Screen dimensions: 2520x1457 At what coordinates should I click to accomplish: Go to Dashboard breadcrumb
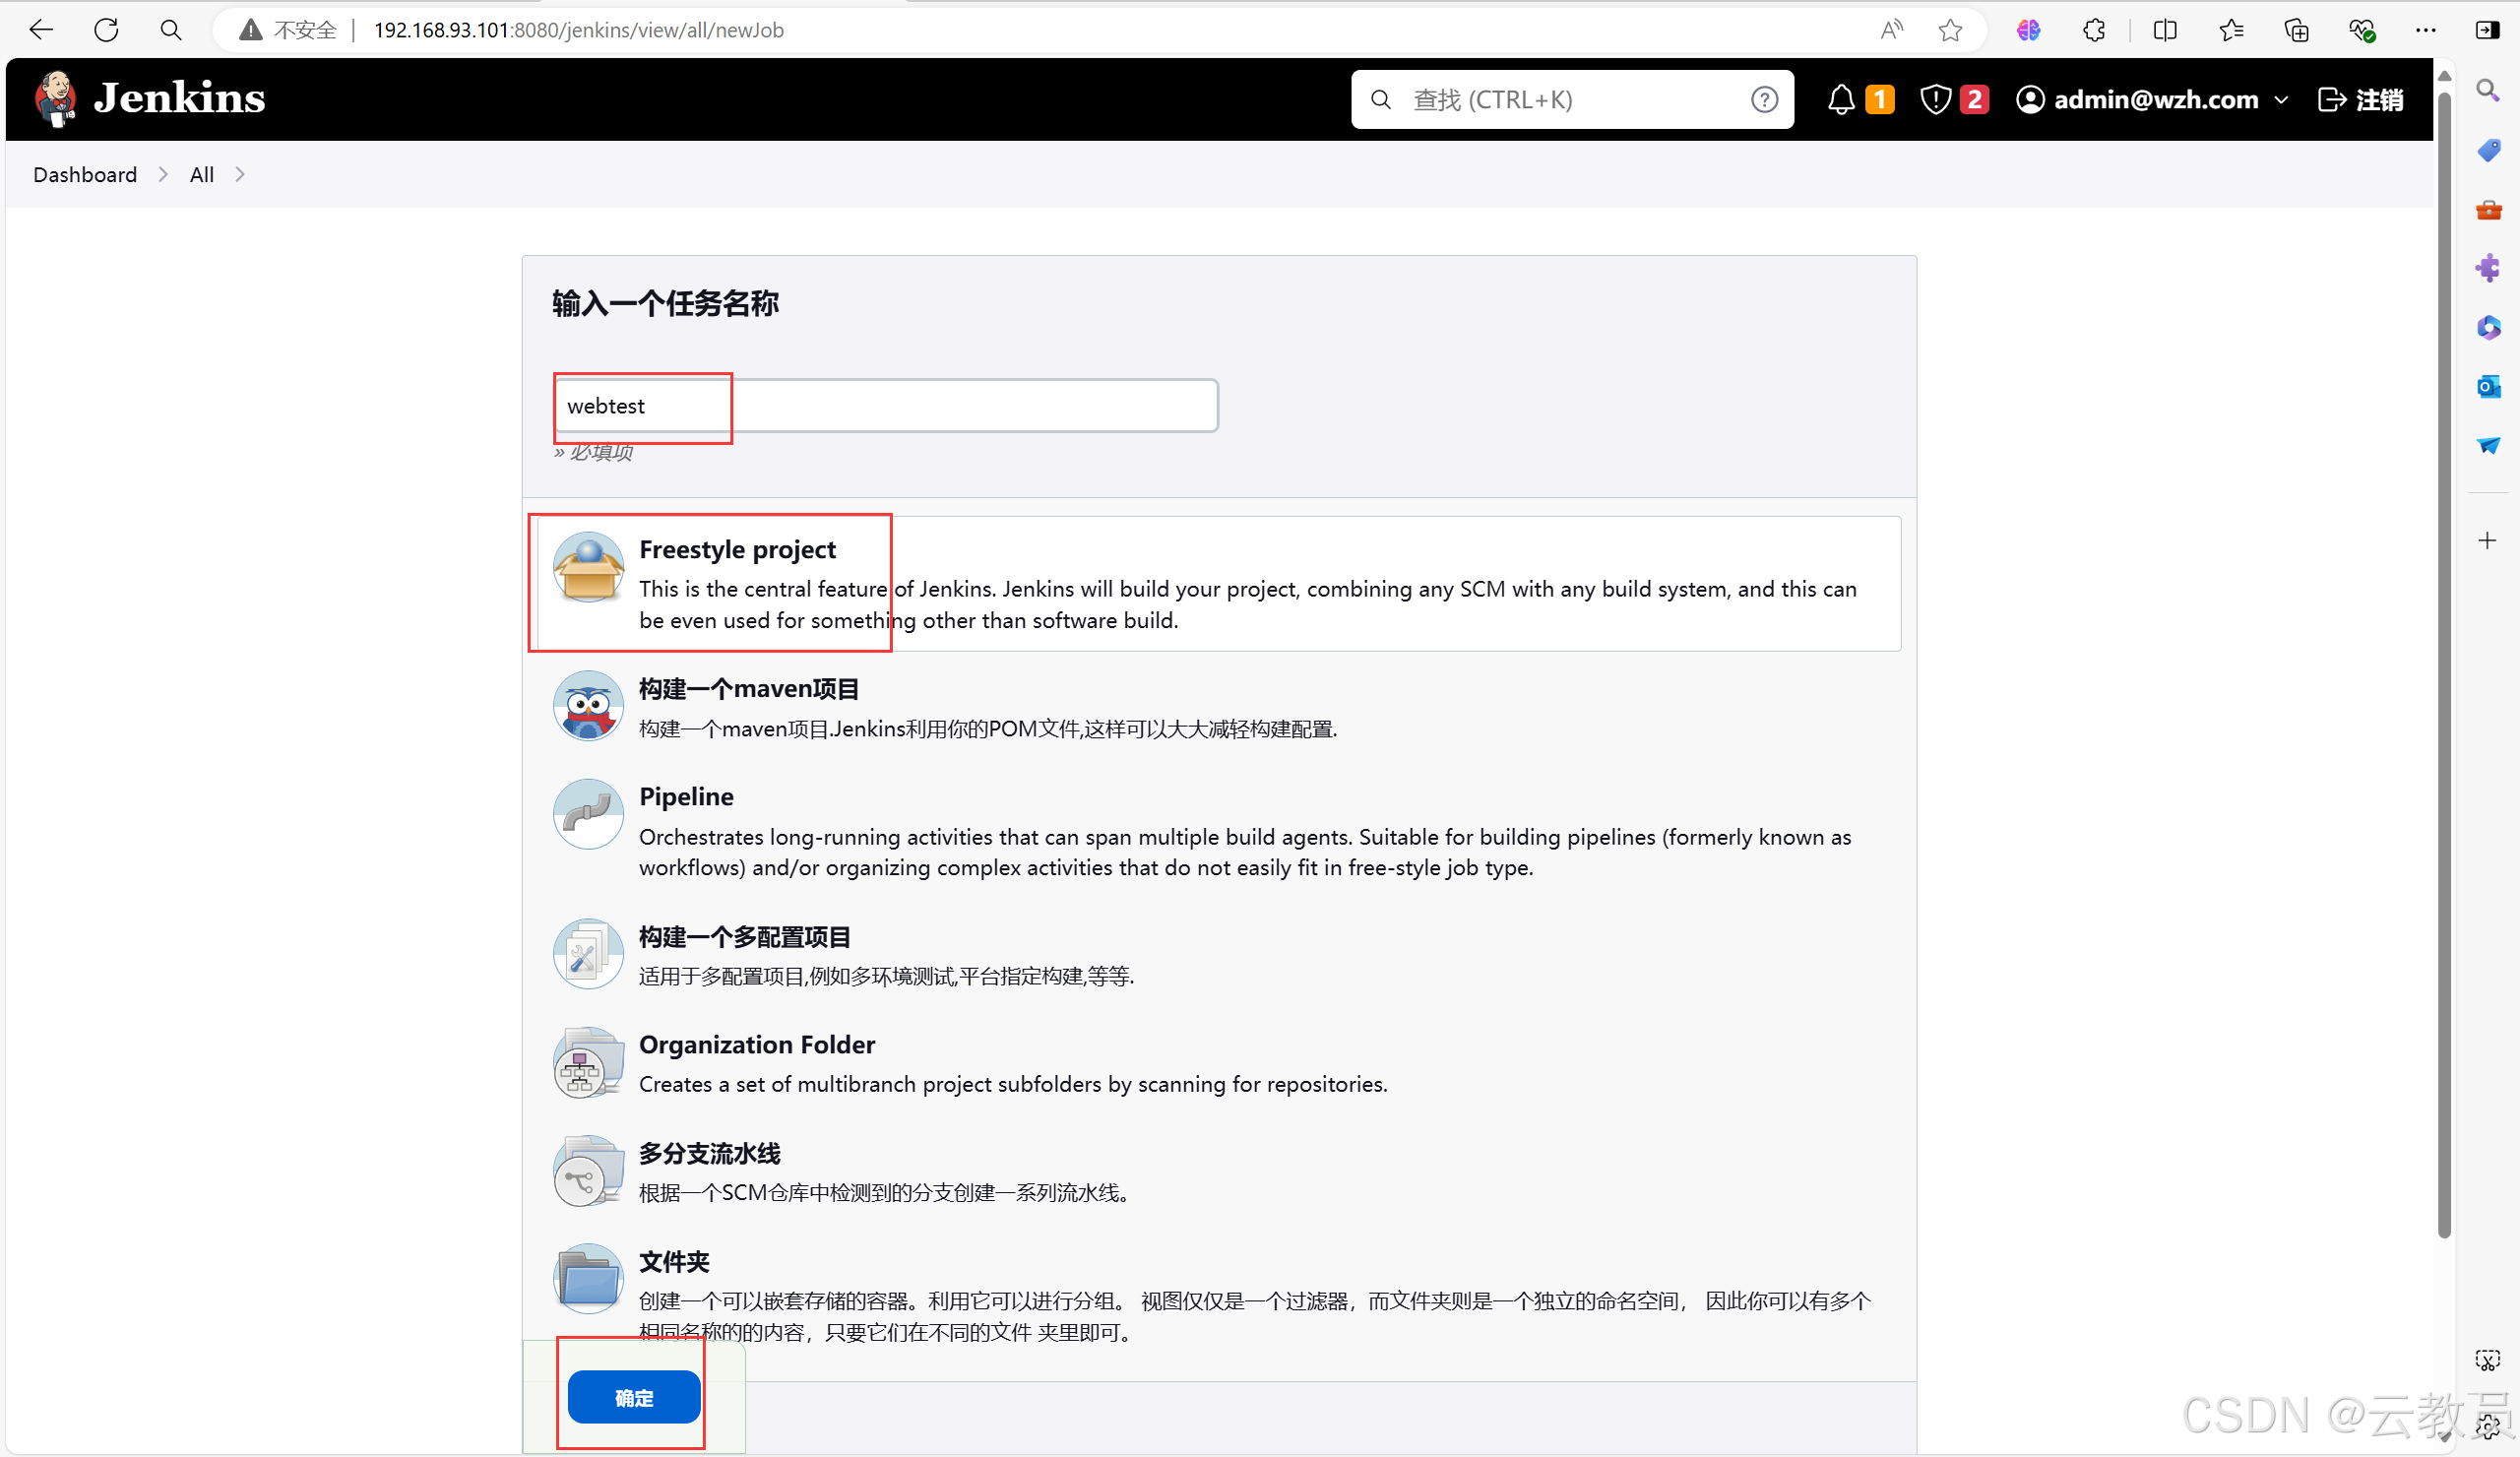[85, 174]
